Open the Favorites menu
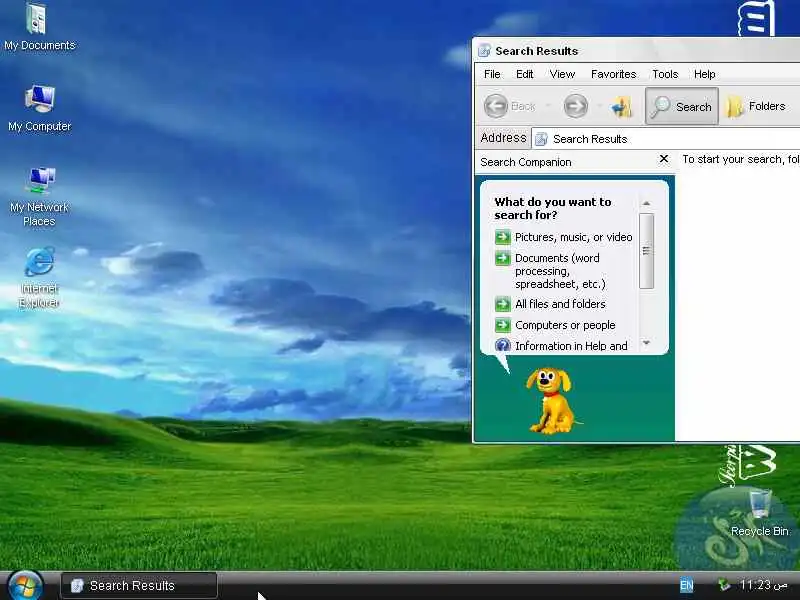Image resolution: width=800 pixels, height=600 pixels. click(613, 74)
